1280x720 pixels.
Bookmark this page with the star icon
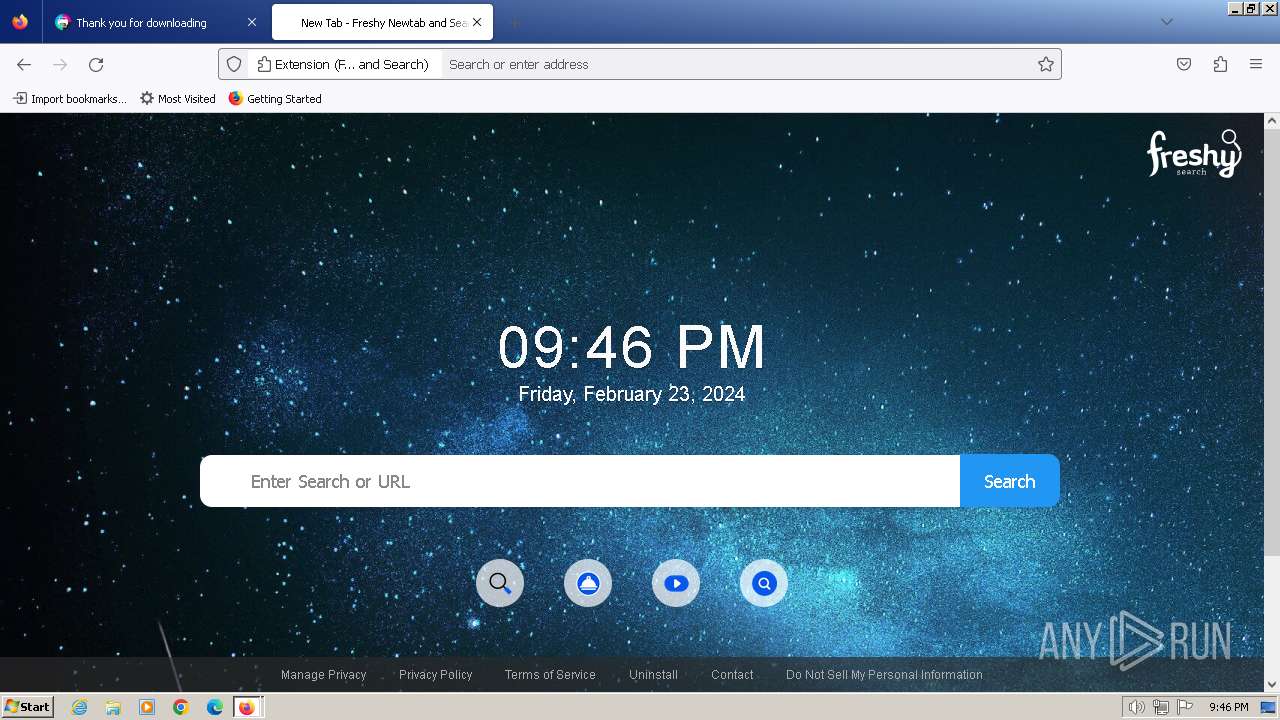tap(1046, 64)
